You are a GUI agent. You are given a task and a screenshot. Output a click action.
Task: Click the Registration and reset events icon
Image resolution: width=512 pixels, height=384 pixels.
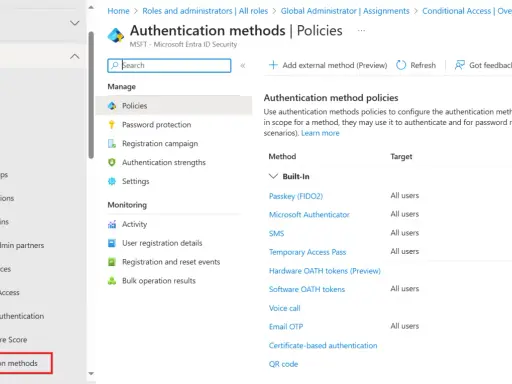tap(112, 262)
